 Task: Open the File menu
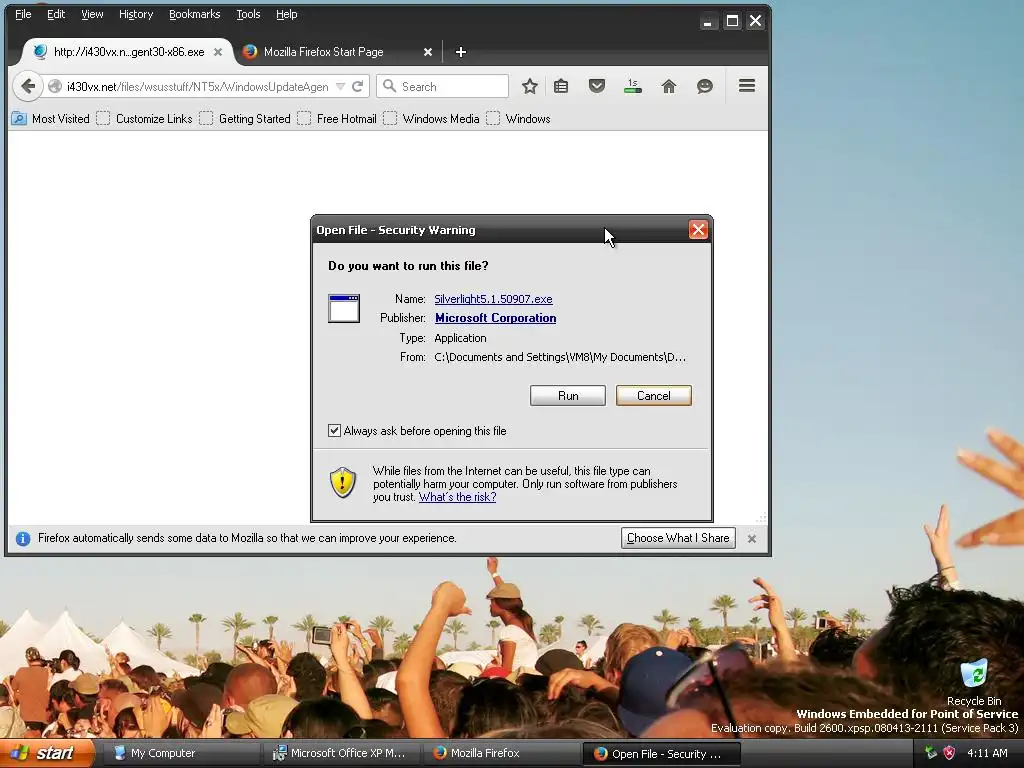(23, 14)
